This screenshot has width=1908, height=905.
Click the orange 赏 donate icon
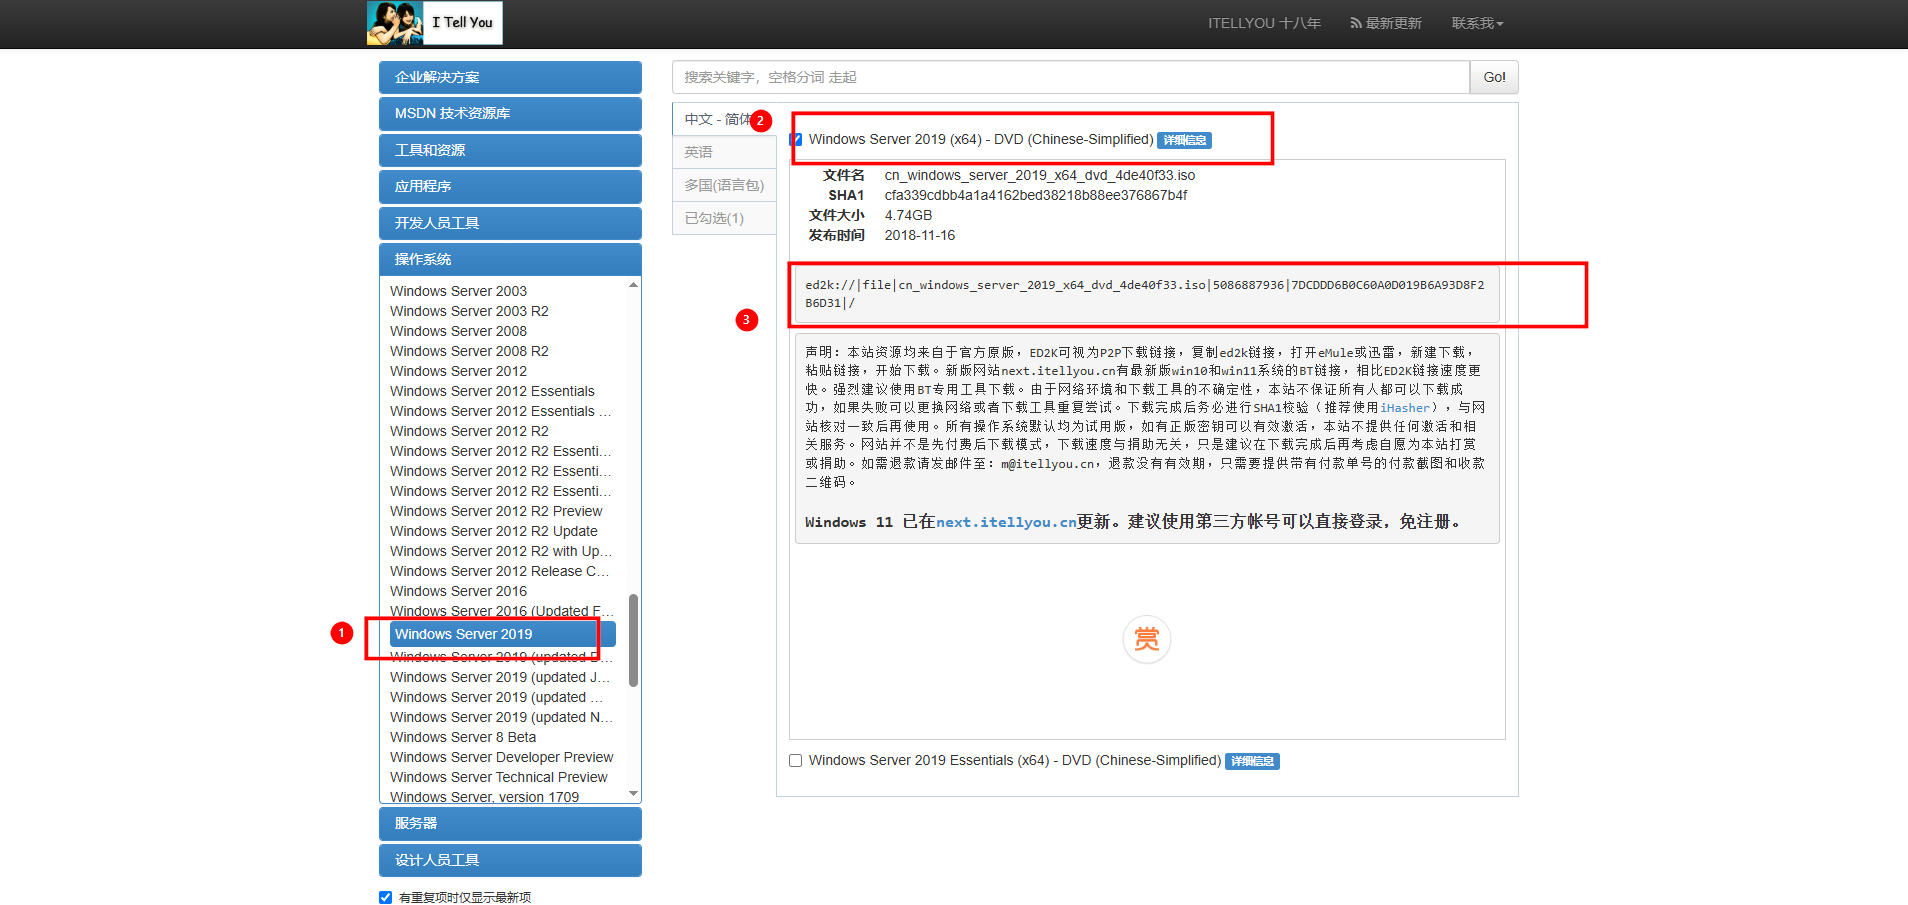point(1146,639)
